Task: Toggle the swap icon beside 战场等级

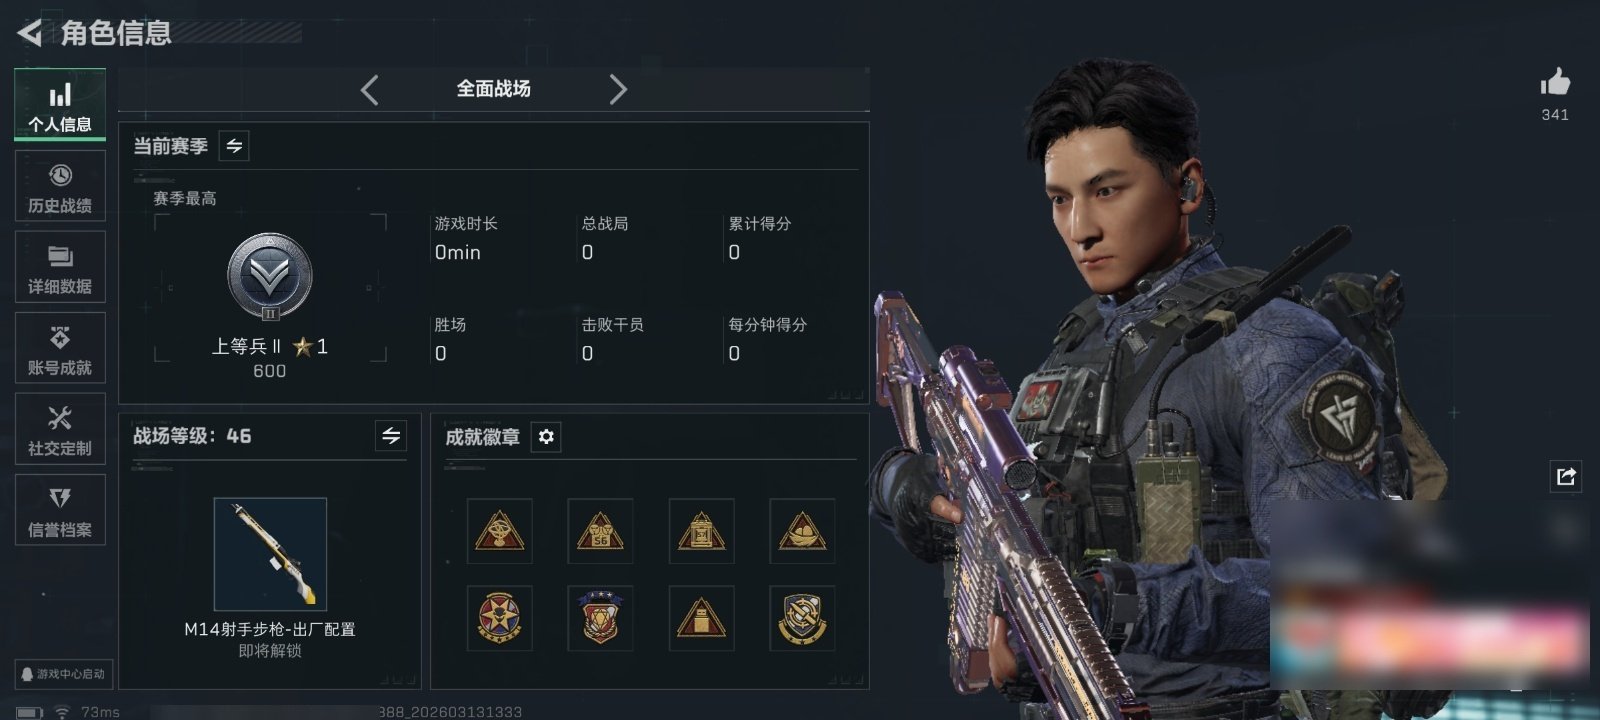Action: click(x=391, y=436)
